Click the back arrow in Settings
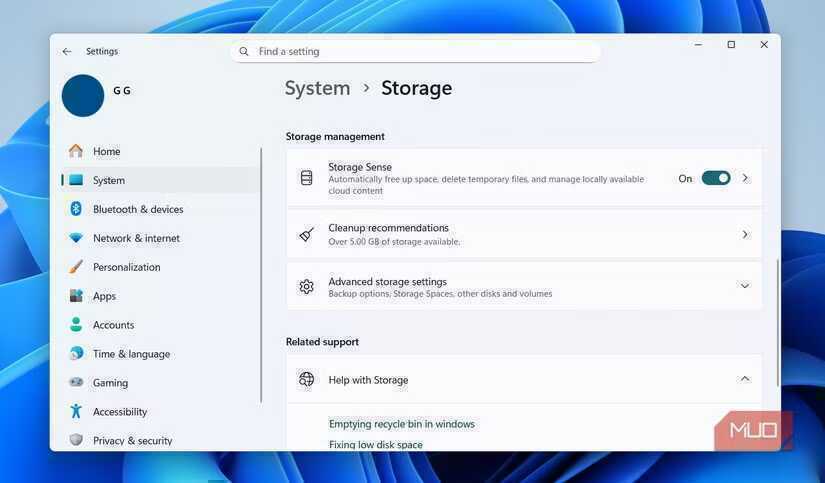This screenshot has width=825, height=483. (x=67, y=51)
